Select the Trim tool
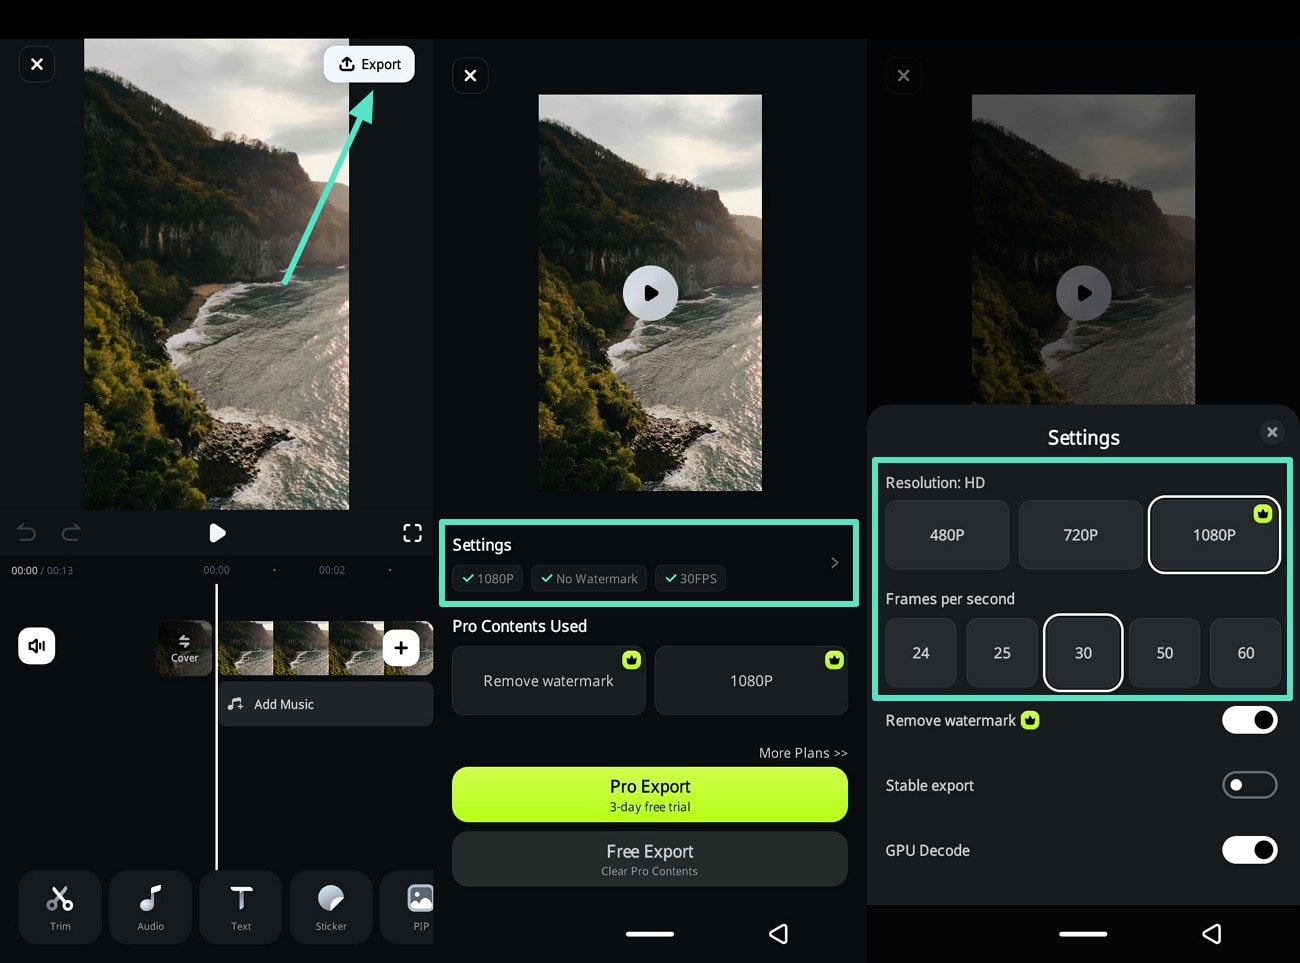 pos(60,907)
